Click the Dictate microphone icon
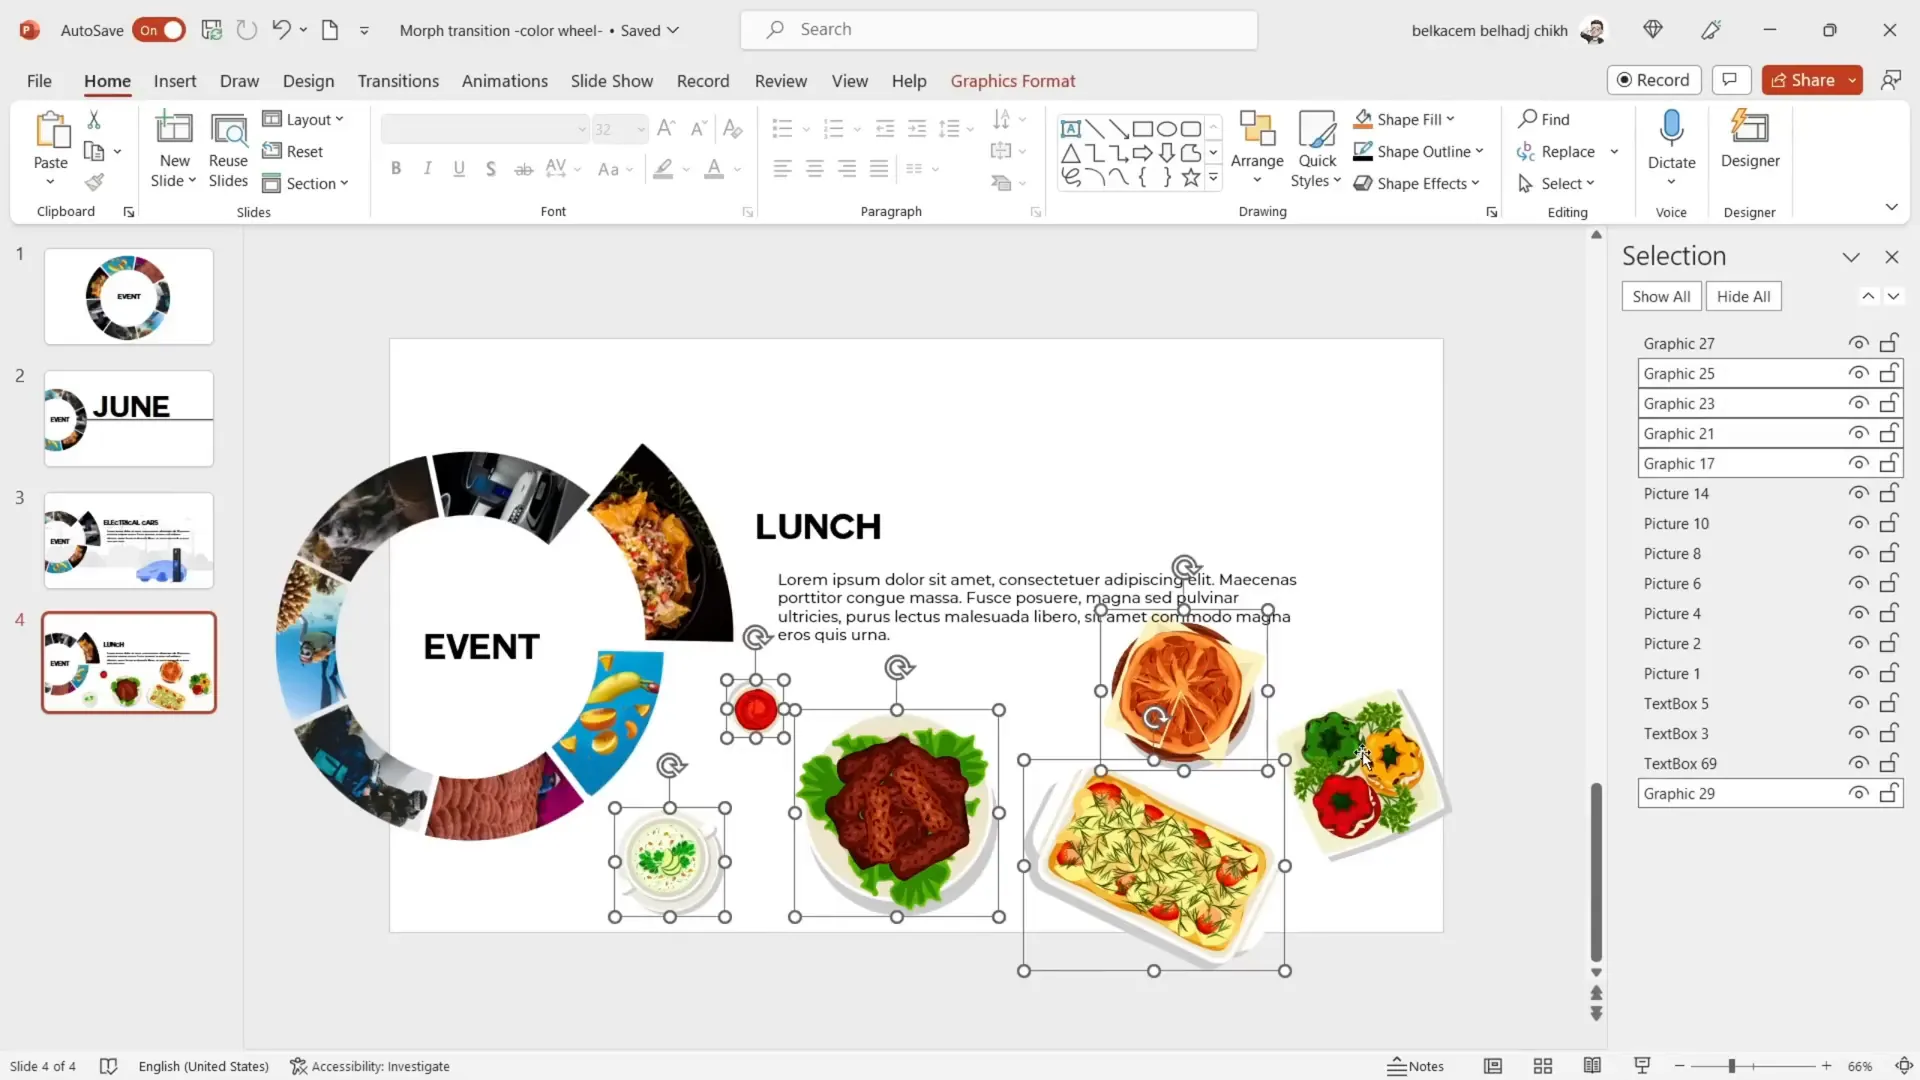The image size is (1920, 1080). pyautogui.click(x=1671, y=128)
